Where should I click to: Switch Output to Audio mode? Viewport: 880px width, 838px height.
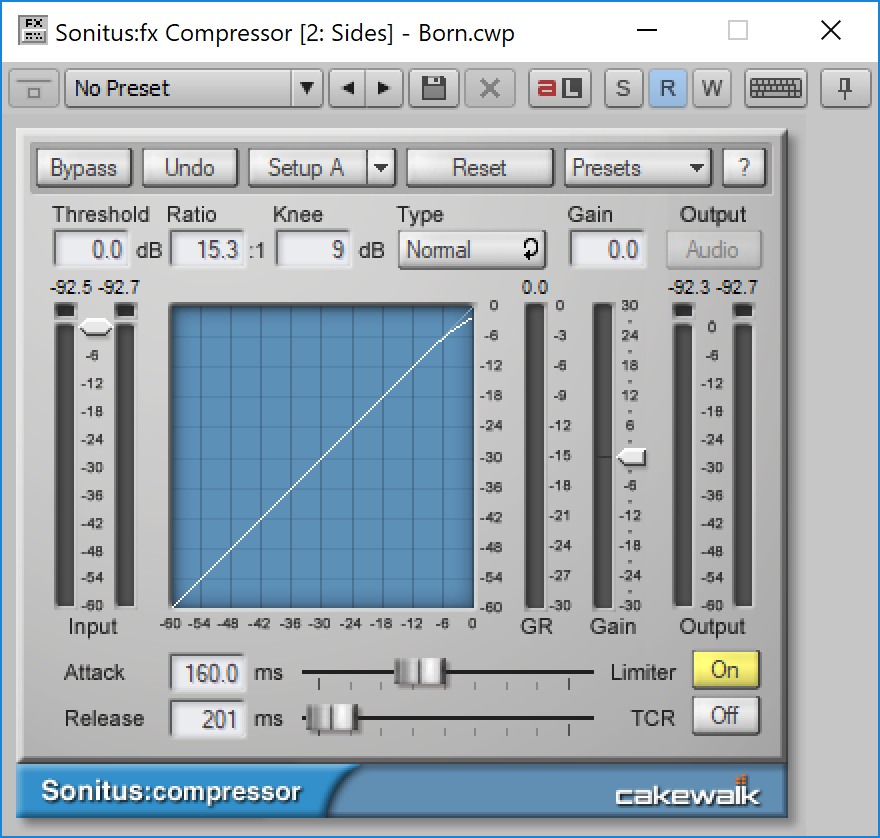click(713, 249)
